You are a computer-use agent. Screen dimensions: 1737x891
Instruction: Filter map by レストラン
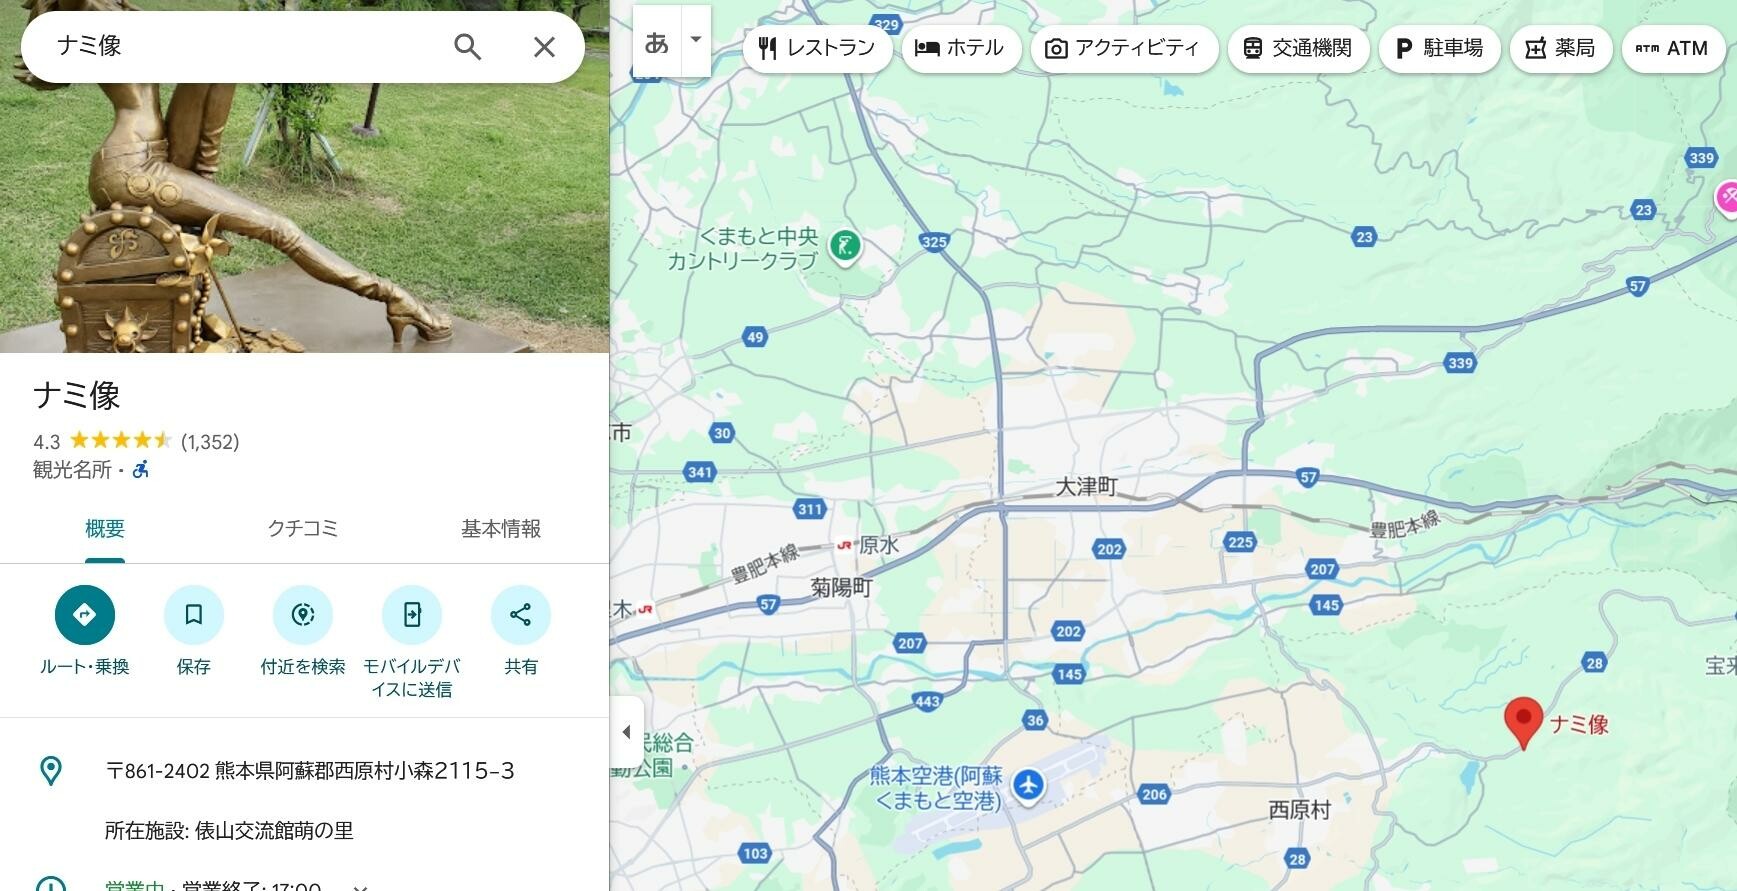817,48
